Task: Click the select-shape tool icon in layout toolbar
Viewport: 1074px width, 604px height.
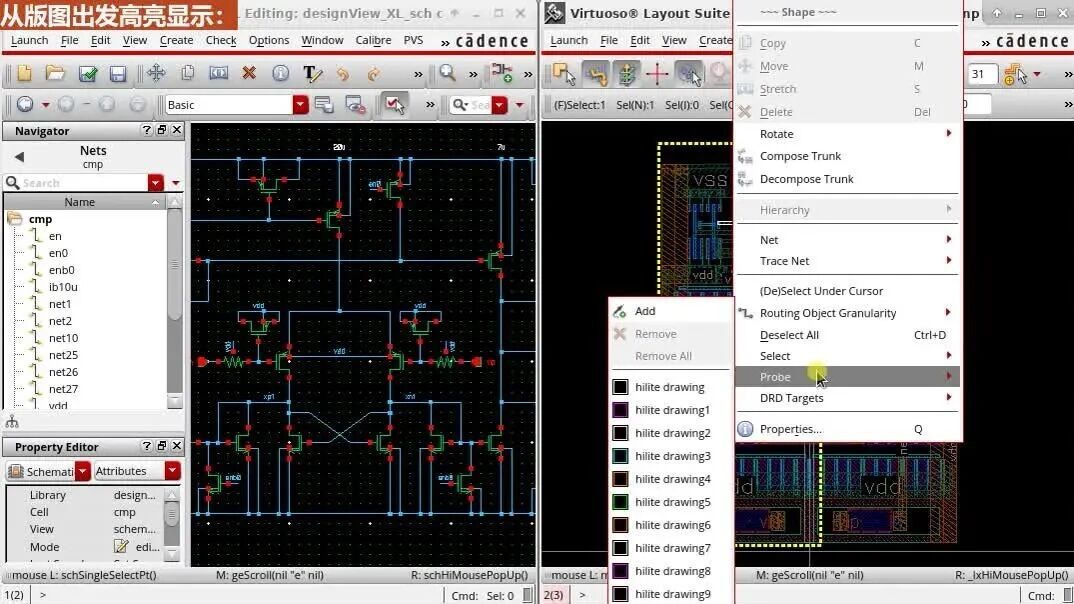Action: pyautogui.click(x=564, y=74)
